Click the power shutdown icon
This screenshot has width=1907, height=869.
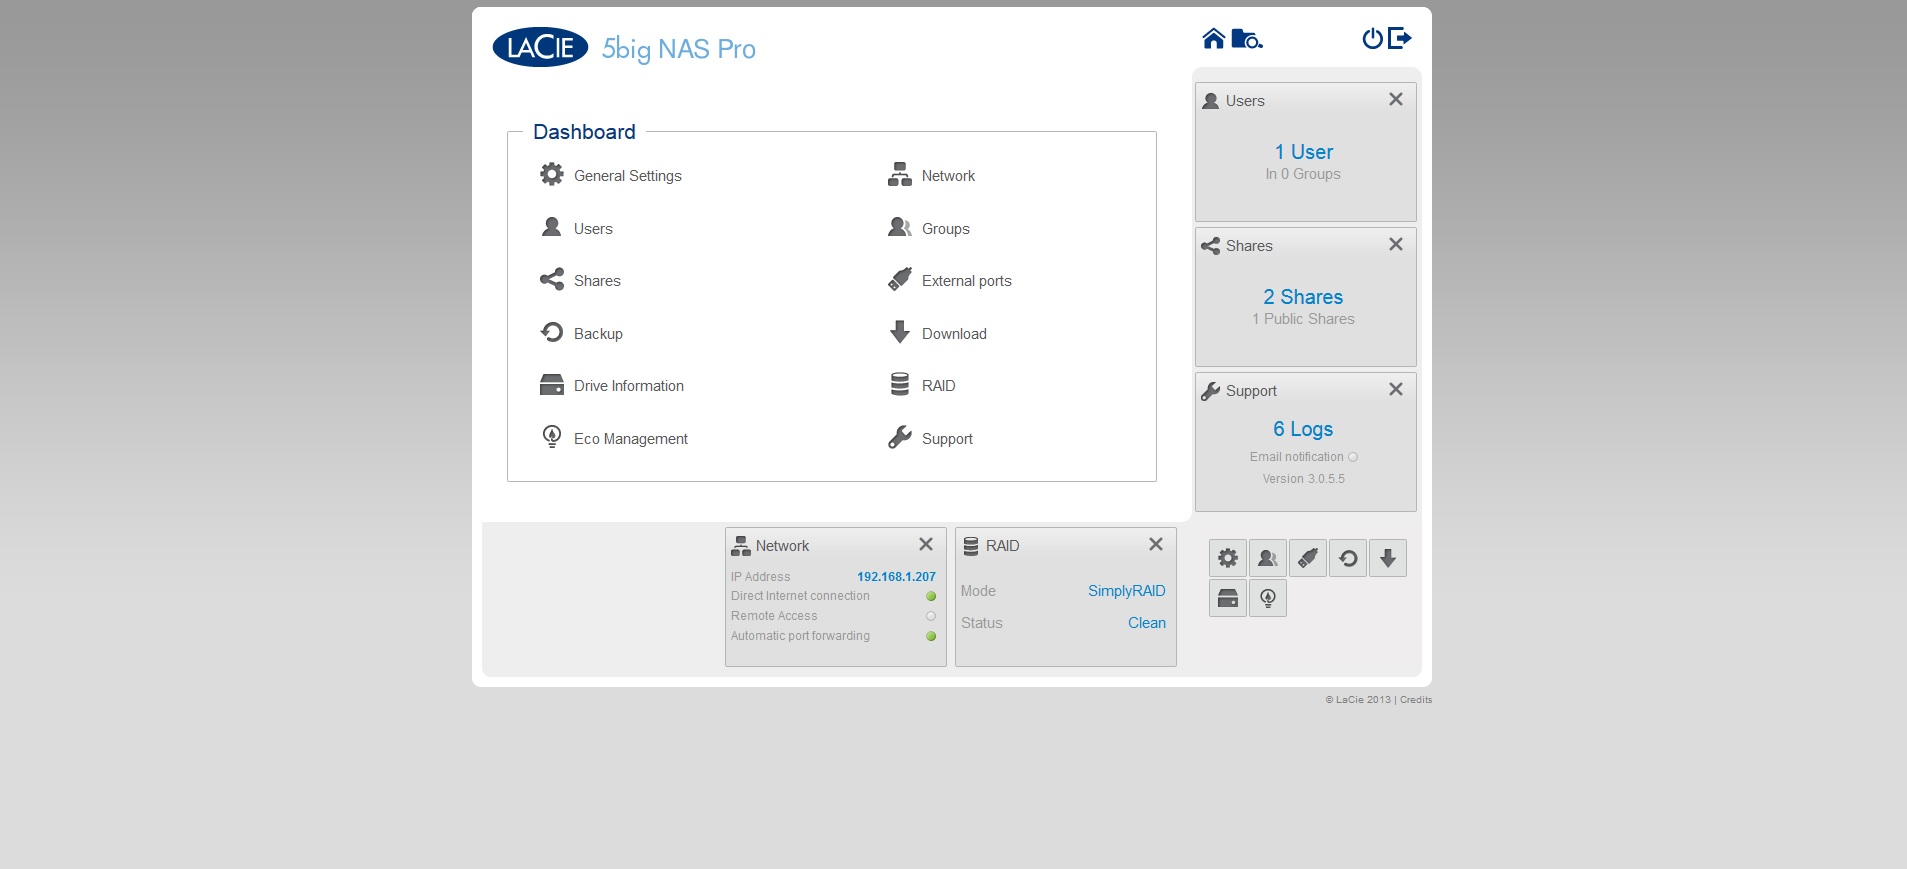1372,38
